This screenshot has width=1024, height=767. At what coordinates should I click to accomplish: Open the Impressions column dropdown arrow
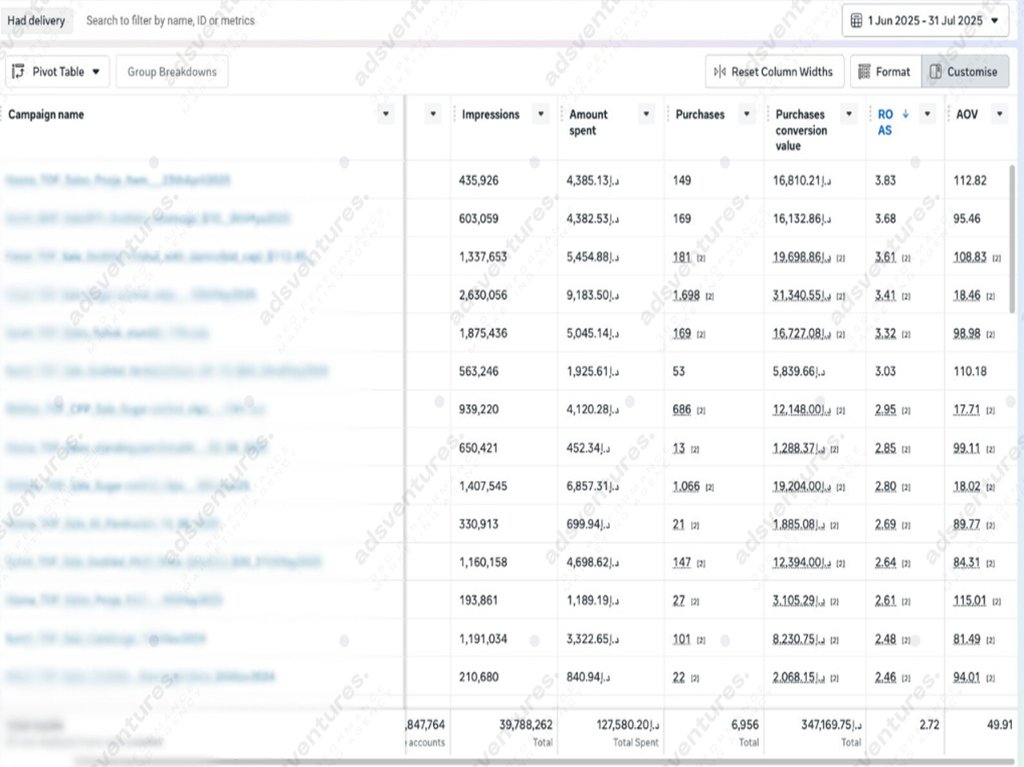pyautogui.click(x=540, y=115)
